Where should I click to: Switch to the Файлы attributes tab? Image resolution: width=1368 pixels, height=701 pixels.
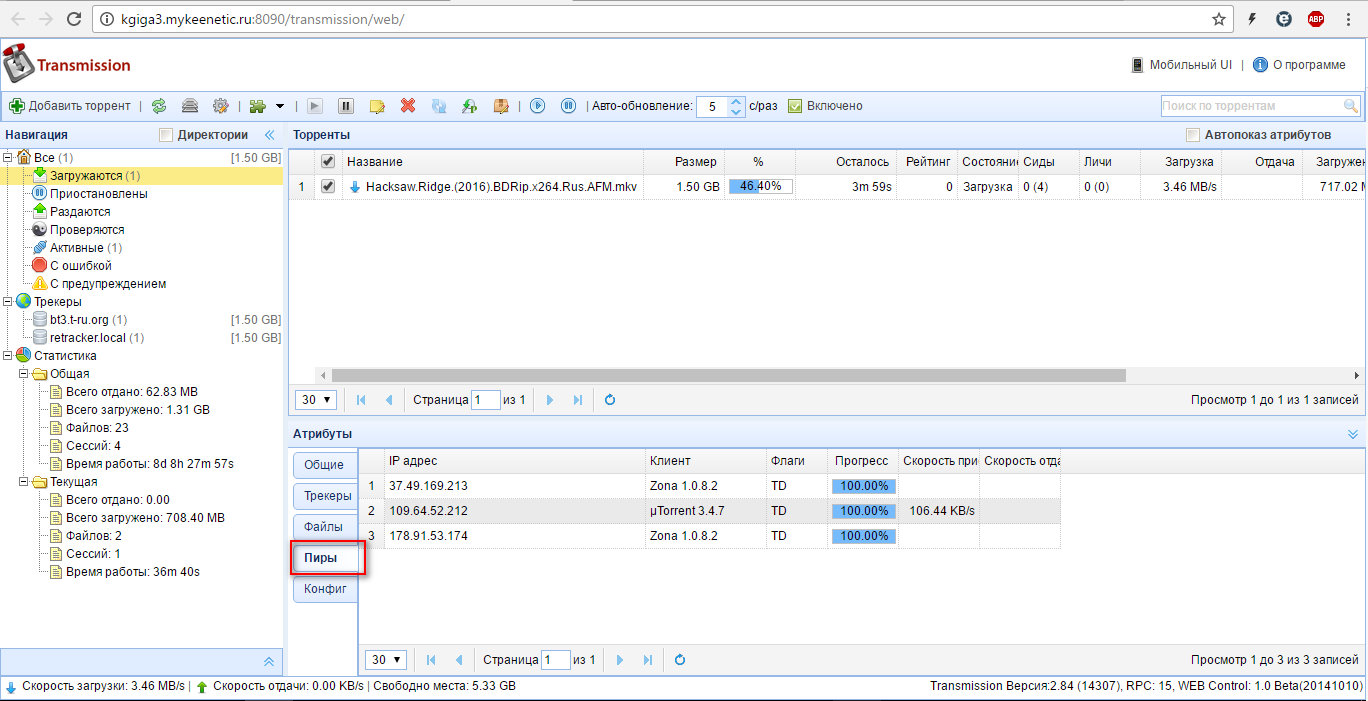tap(323, 526)
